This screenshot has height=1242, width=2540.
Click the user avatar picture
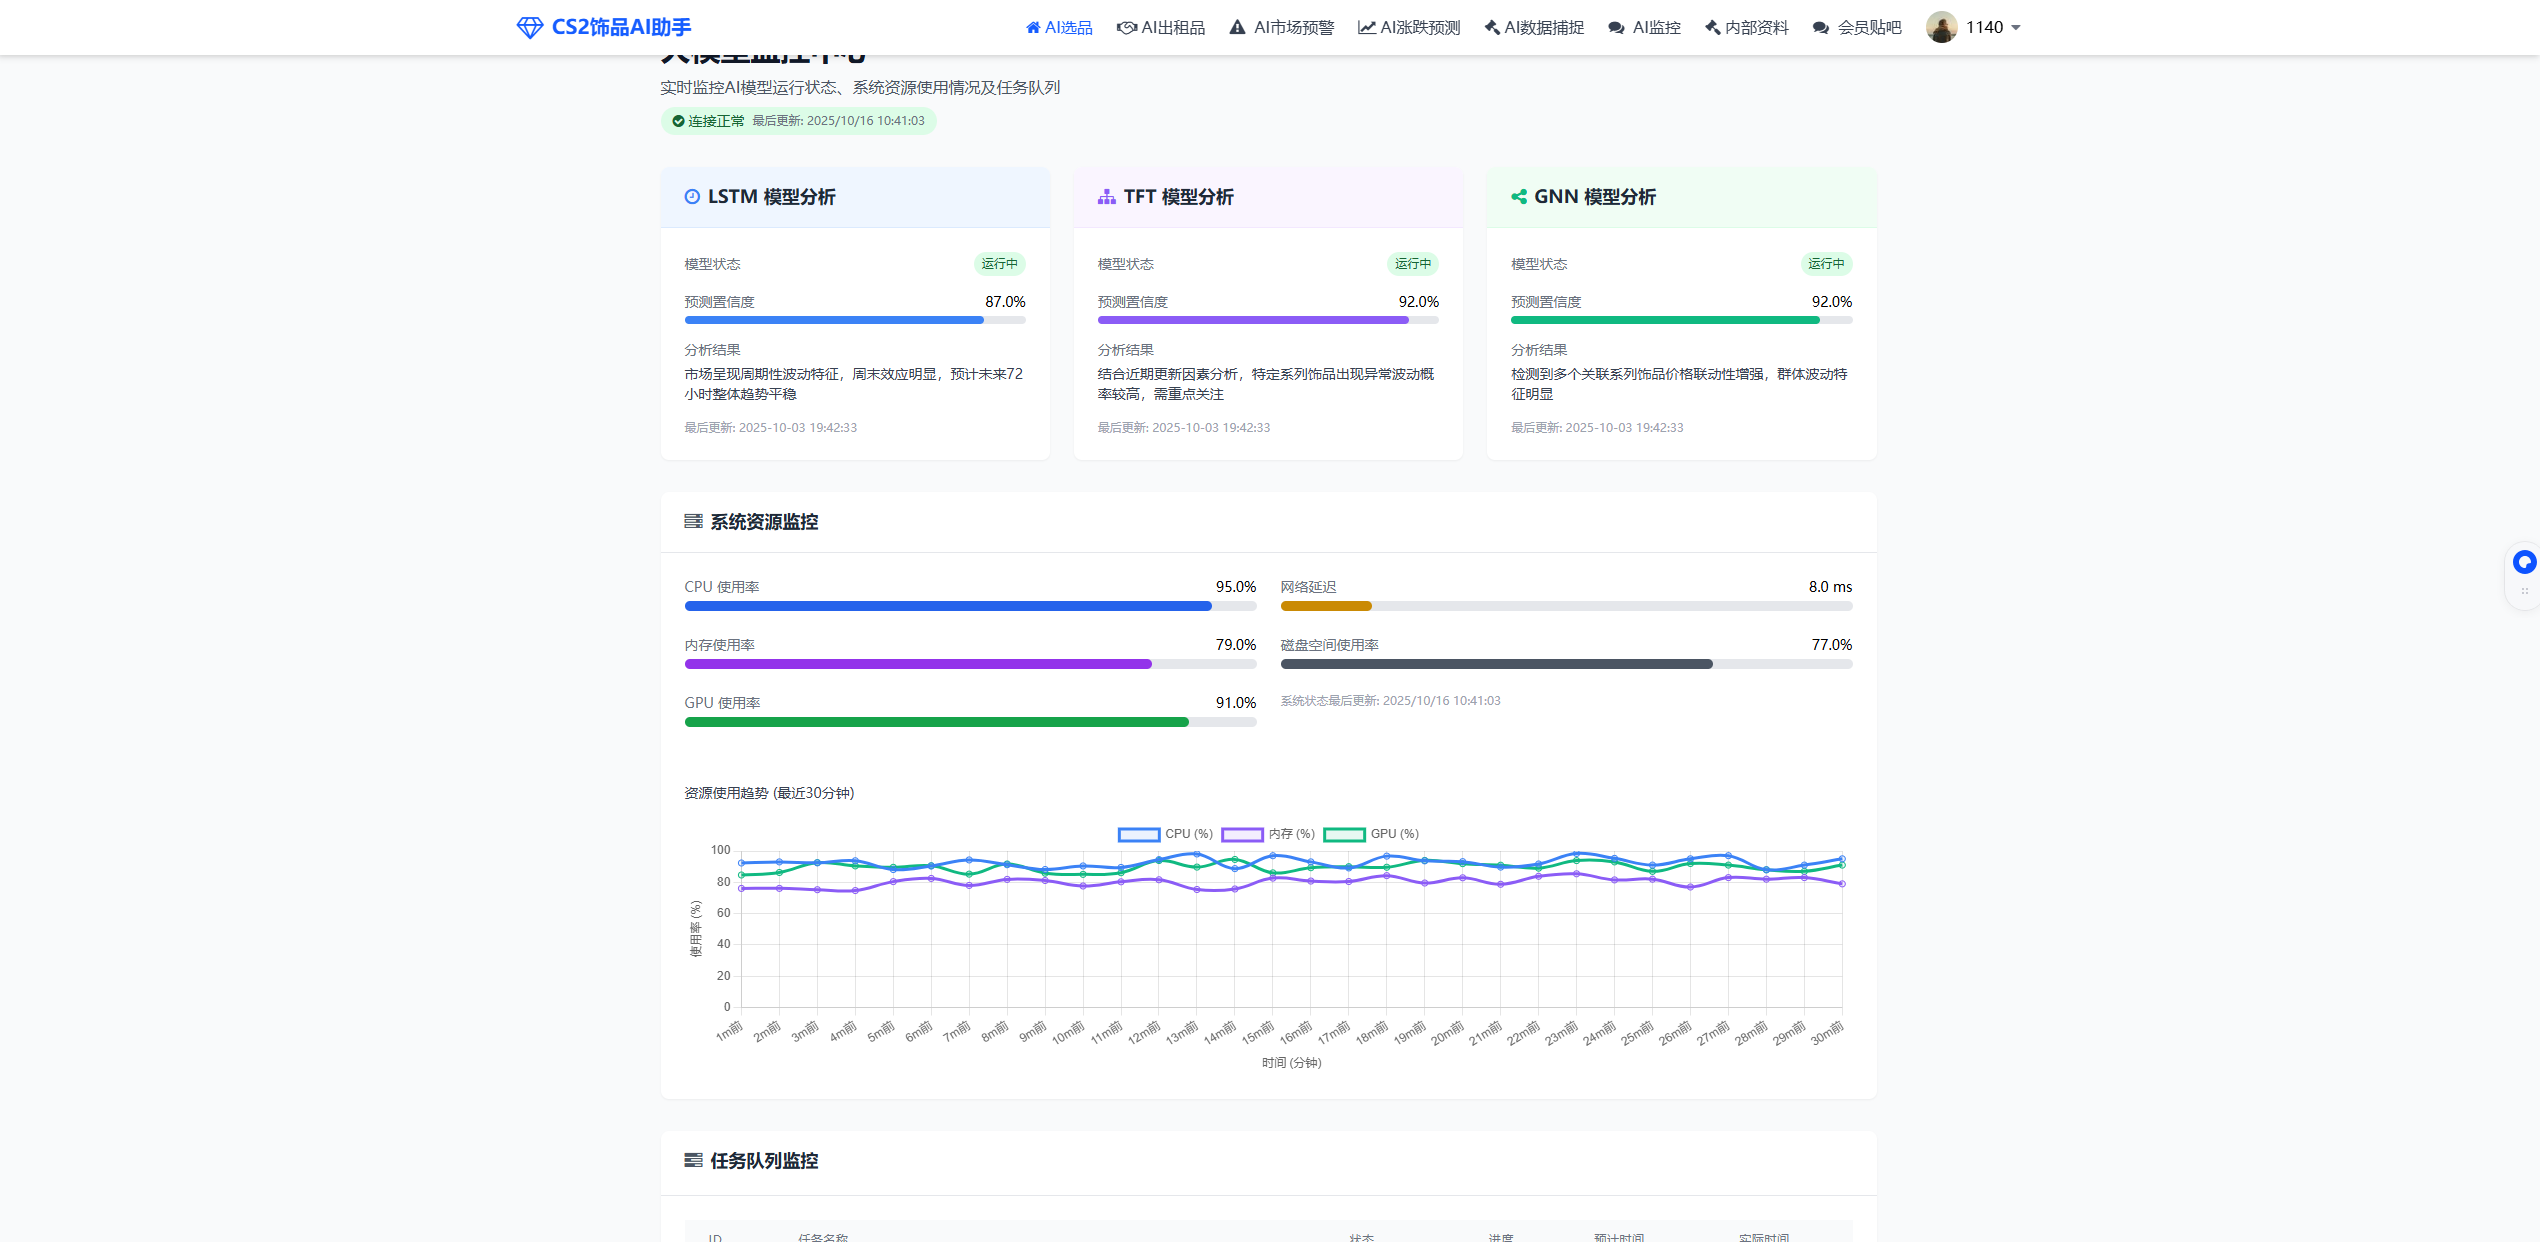(1941, 27)
